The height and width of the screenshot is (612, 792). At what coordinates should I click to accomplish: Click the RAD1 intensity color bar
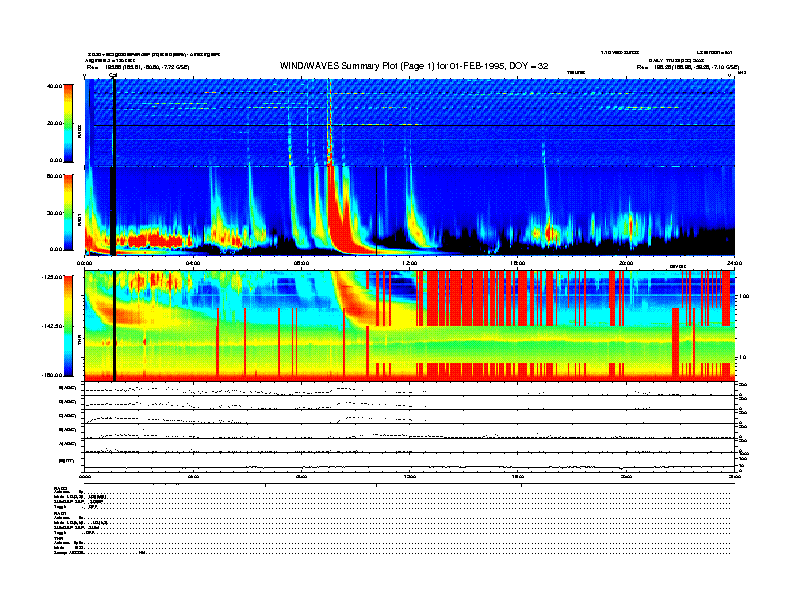(x=68, y=212)
